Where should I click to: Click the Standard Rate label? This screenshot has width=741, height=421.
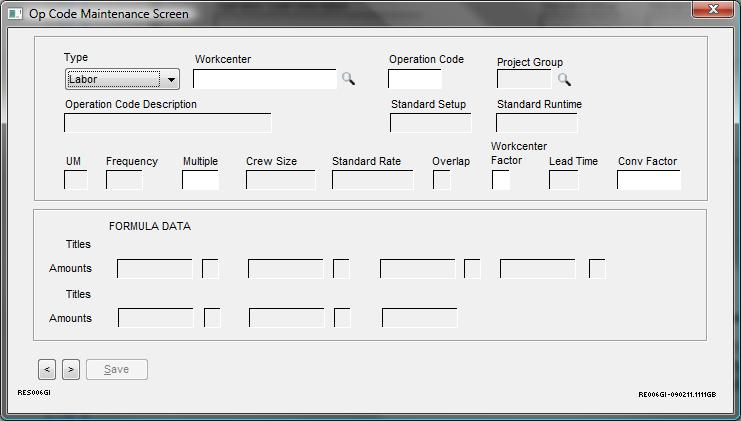click(x=366, y=161)
